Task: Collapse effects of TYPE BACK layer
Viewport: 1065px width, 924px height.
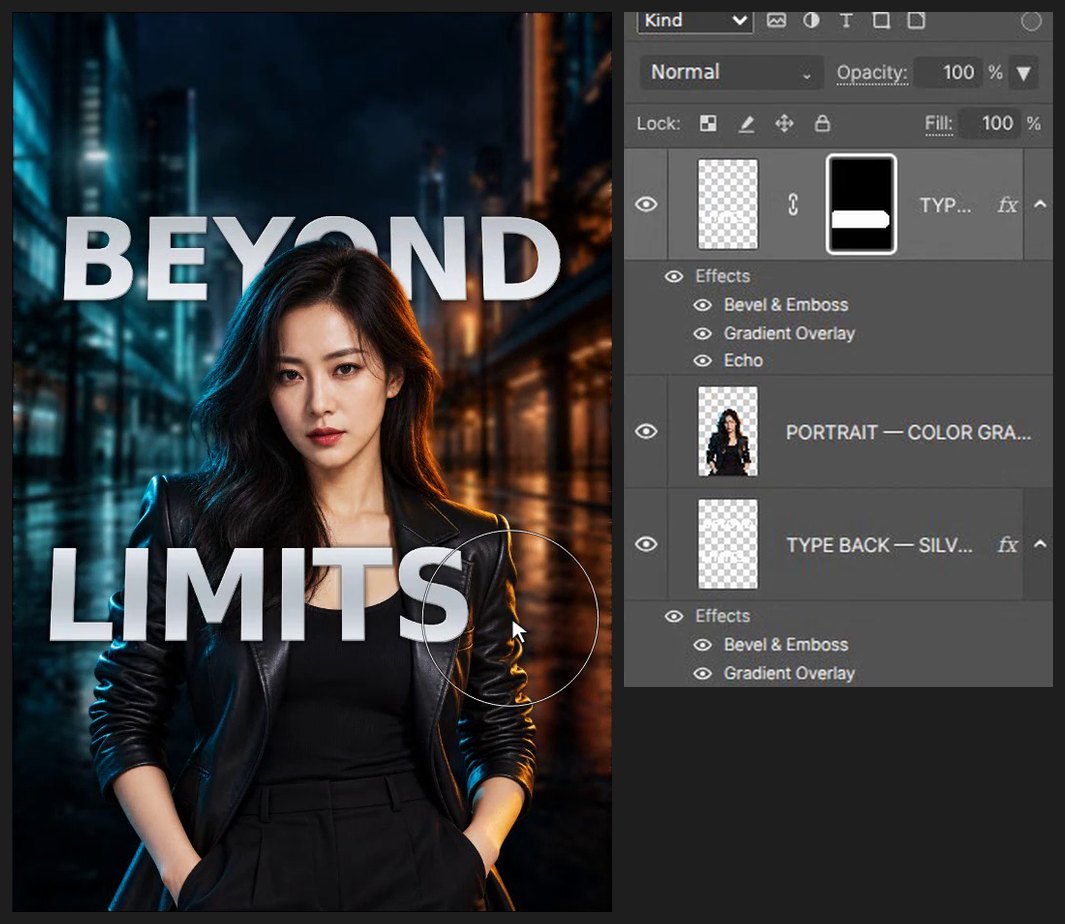Action: 1040,544
